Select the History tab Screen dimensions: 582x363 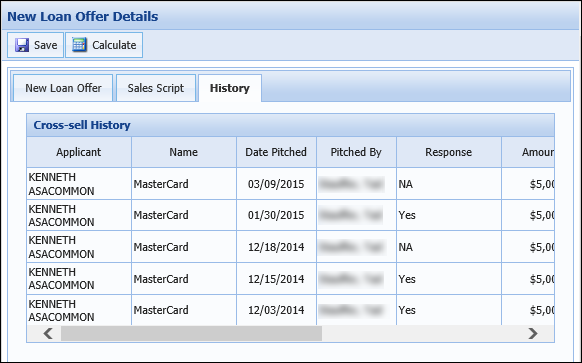click(230, 88)
